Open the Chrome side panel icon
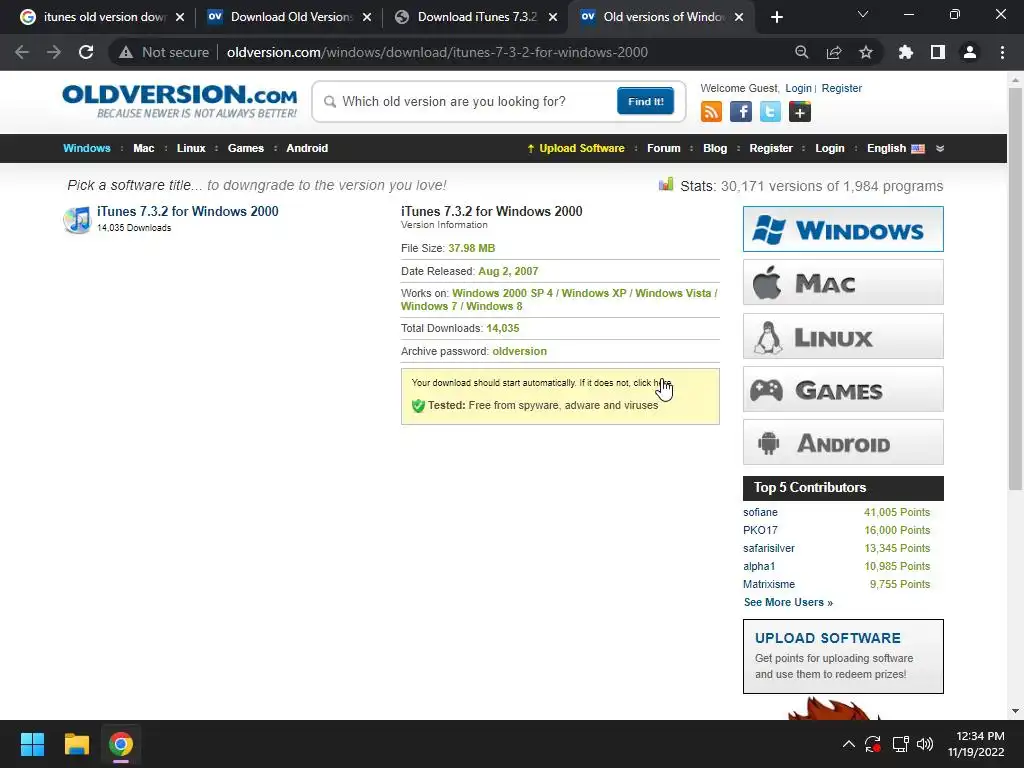The height and width of the screenshot is (768, 1024). (938, 52)
